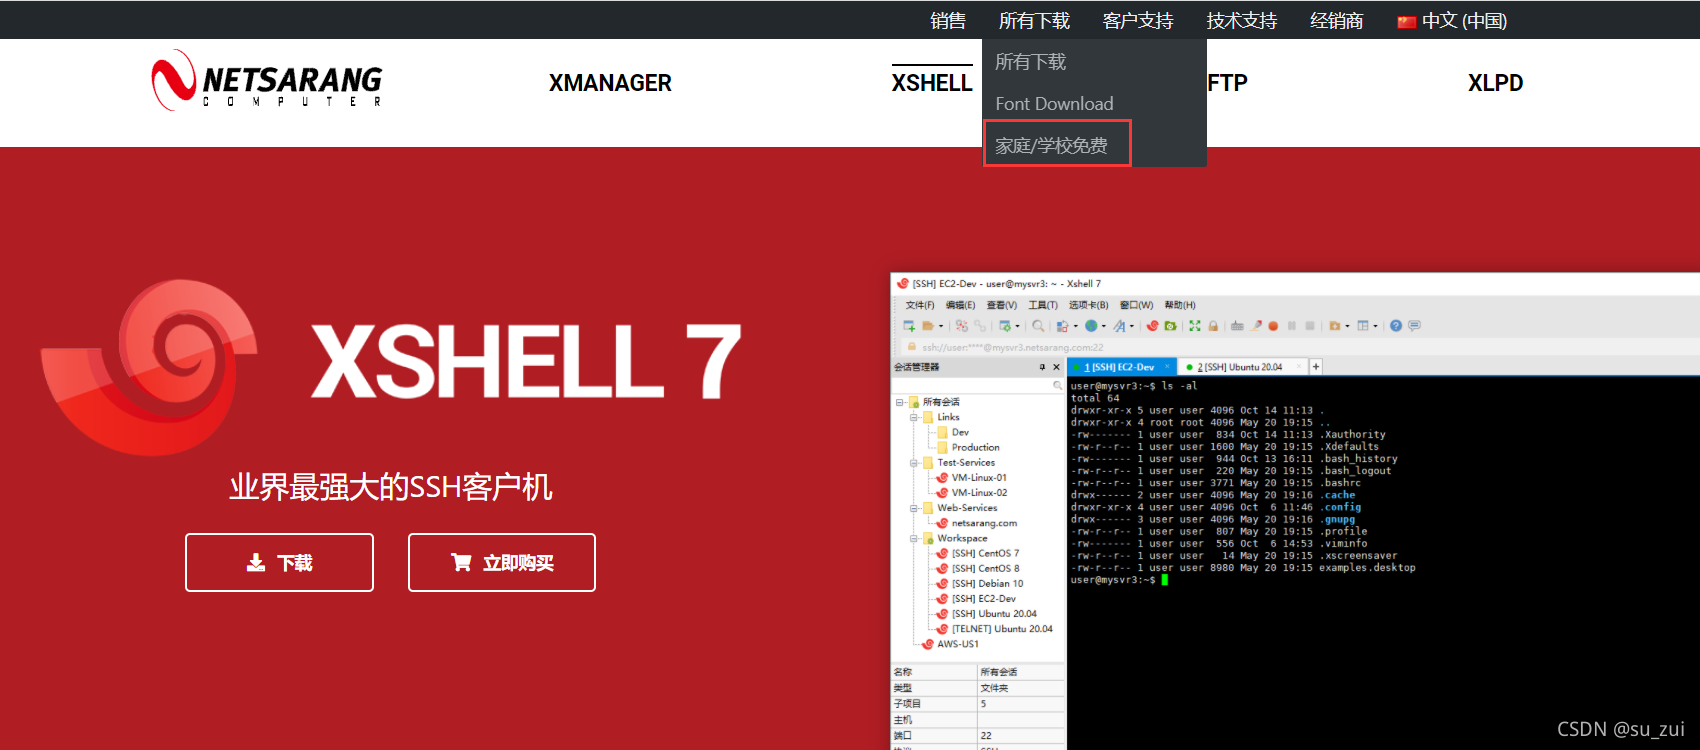This screenshot has width=1700, height=750.
Task: Click 经销商 in top navigation
Action: click(x=1337, y=21)
